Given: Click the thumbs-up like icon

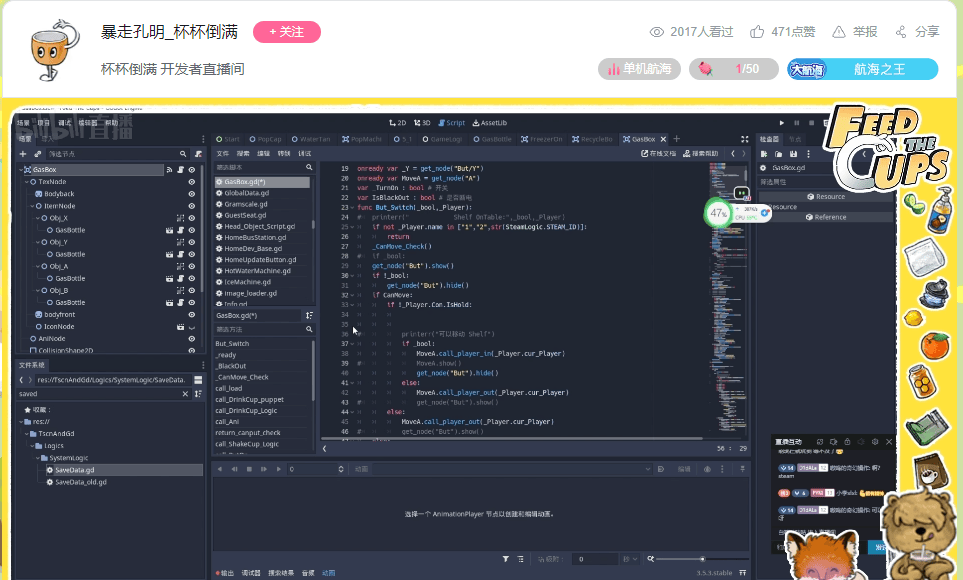Looking at the screenshot, I should 756,32.
